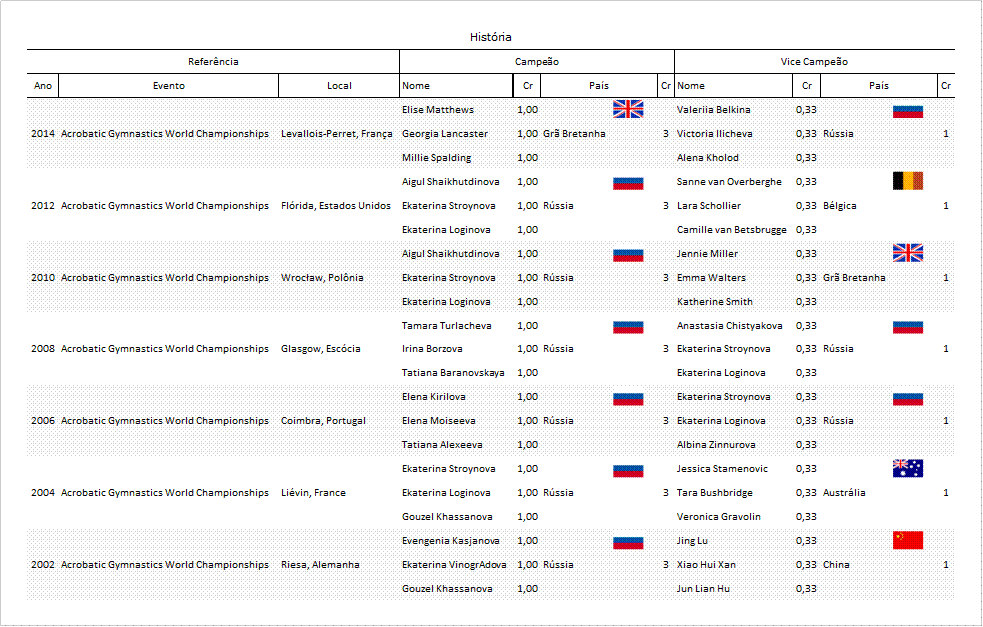Click the Russia flag for 2004 champion
The height and width of the screenshot is (627, 983).
click(628, 471)
